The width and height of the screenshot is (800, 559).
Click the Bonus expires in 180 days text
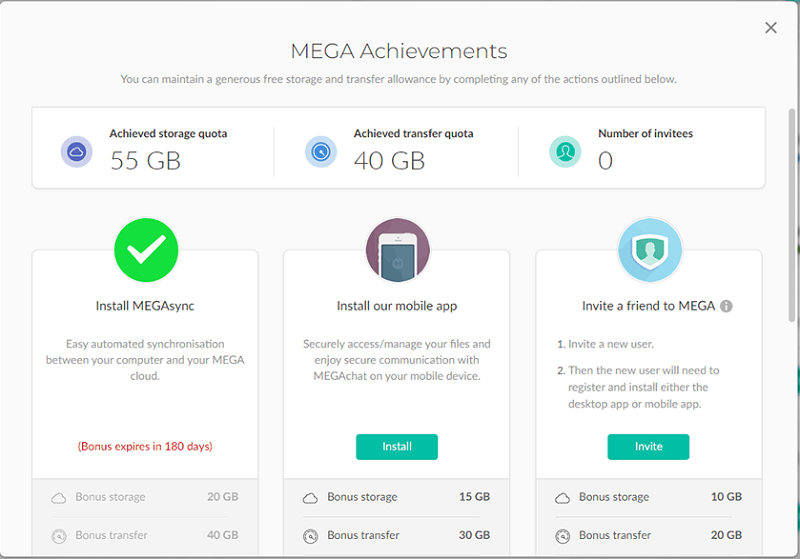145,446
